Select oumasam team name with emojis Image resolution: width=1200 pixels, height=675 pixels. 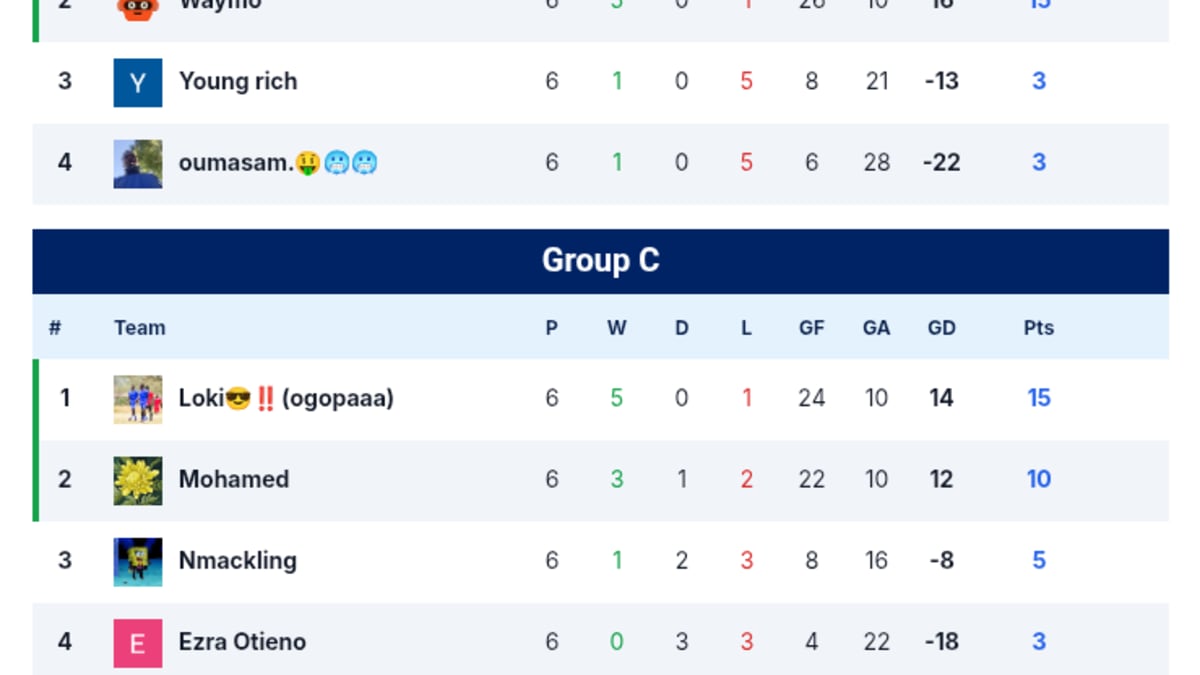[x=278, y=162]
